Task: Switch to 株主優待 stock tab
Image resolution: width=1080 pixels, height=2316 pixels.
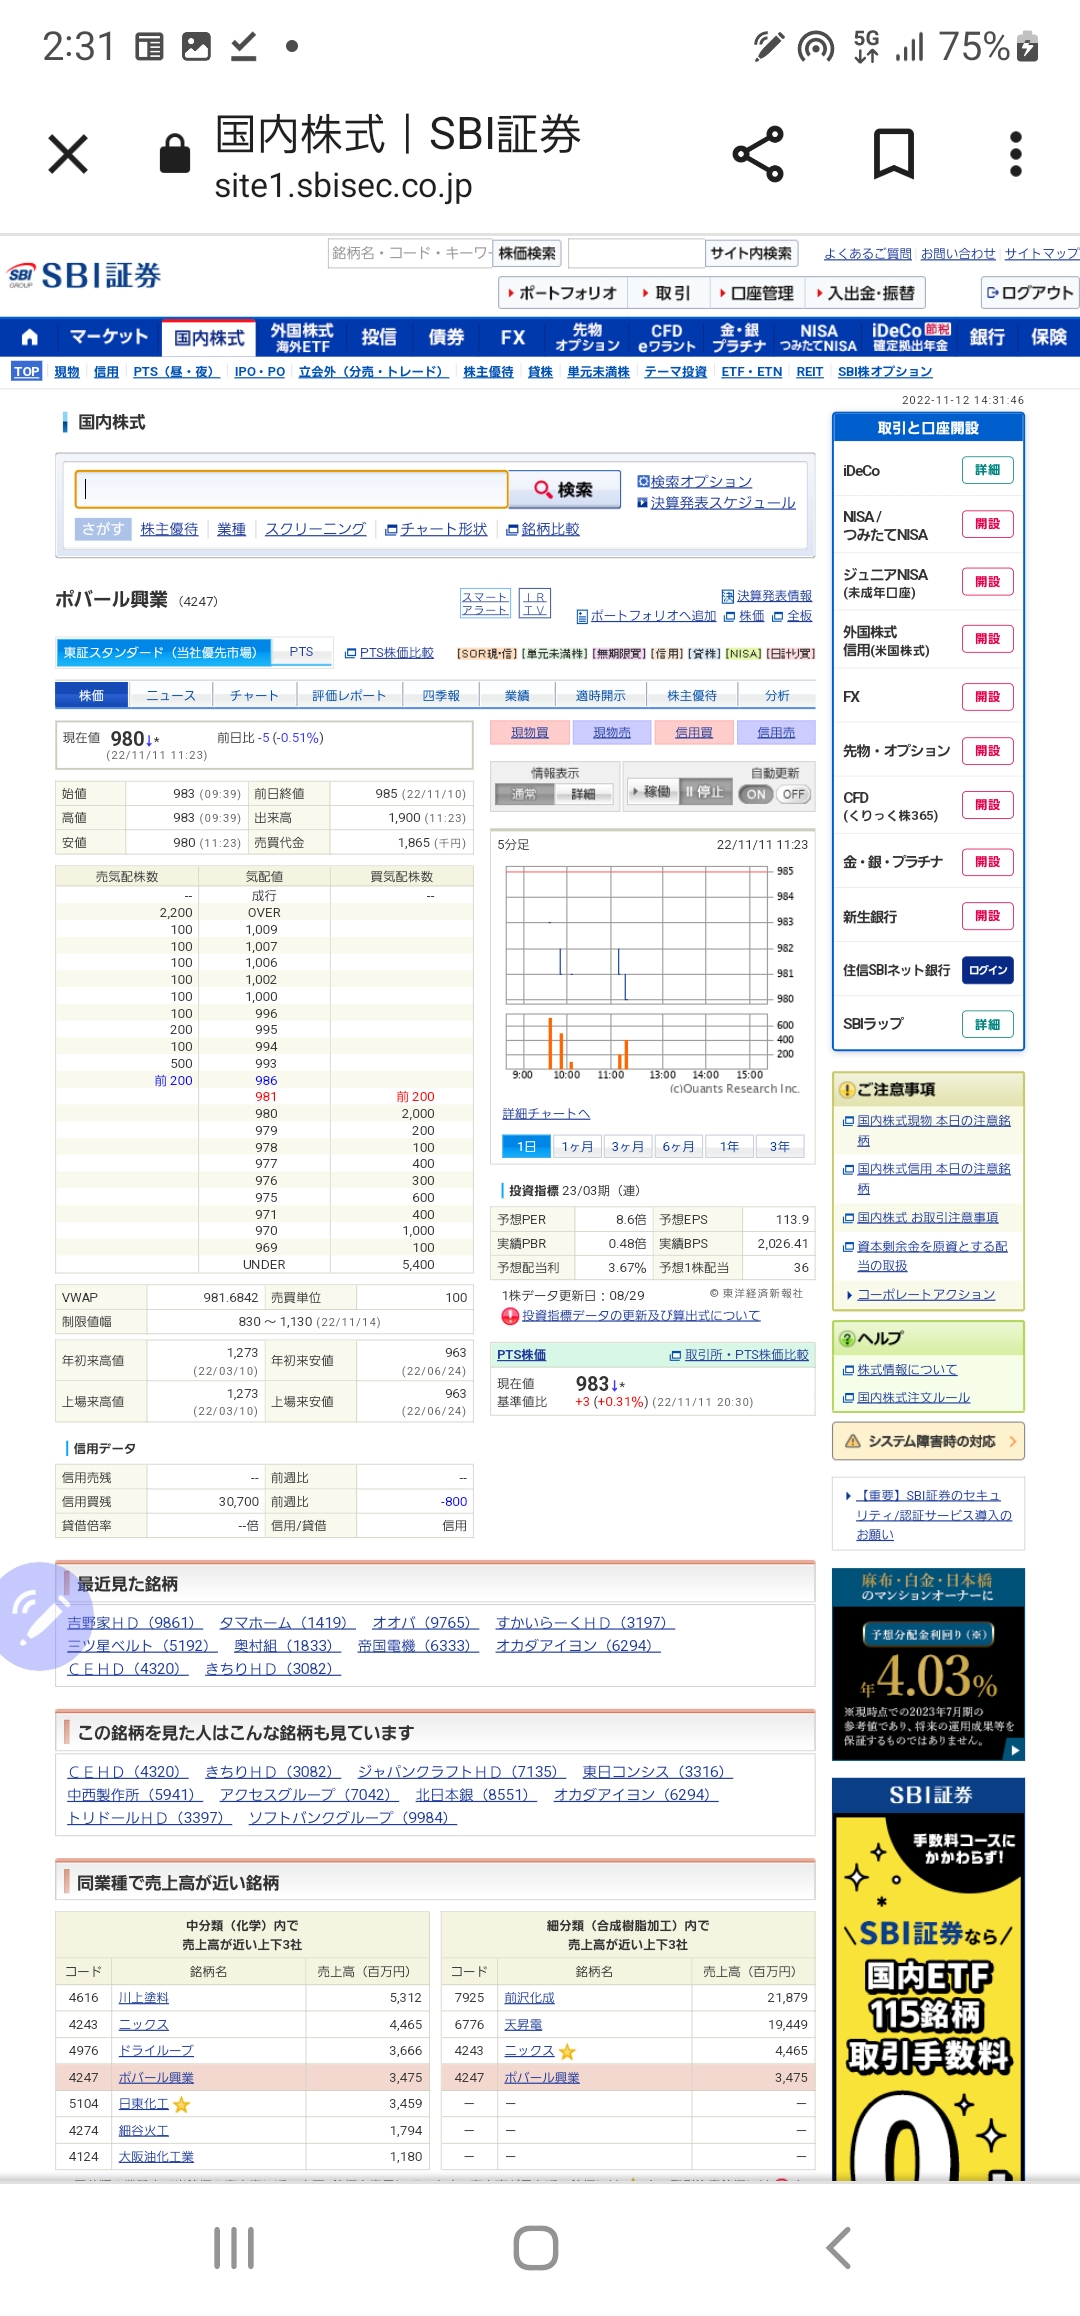Action: 692,695
